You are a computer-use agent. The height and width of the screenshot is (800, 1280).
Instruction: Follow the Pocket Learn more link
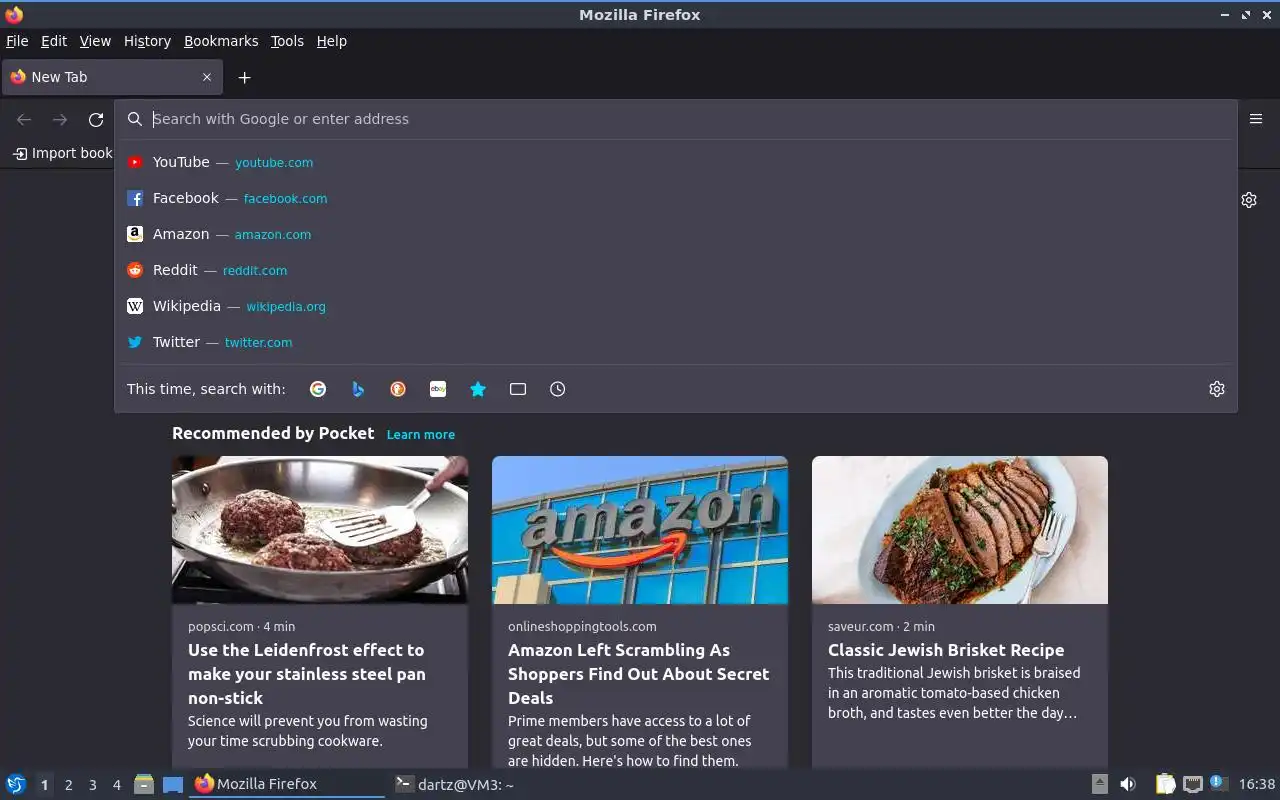point(420,434)
